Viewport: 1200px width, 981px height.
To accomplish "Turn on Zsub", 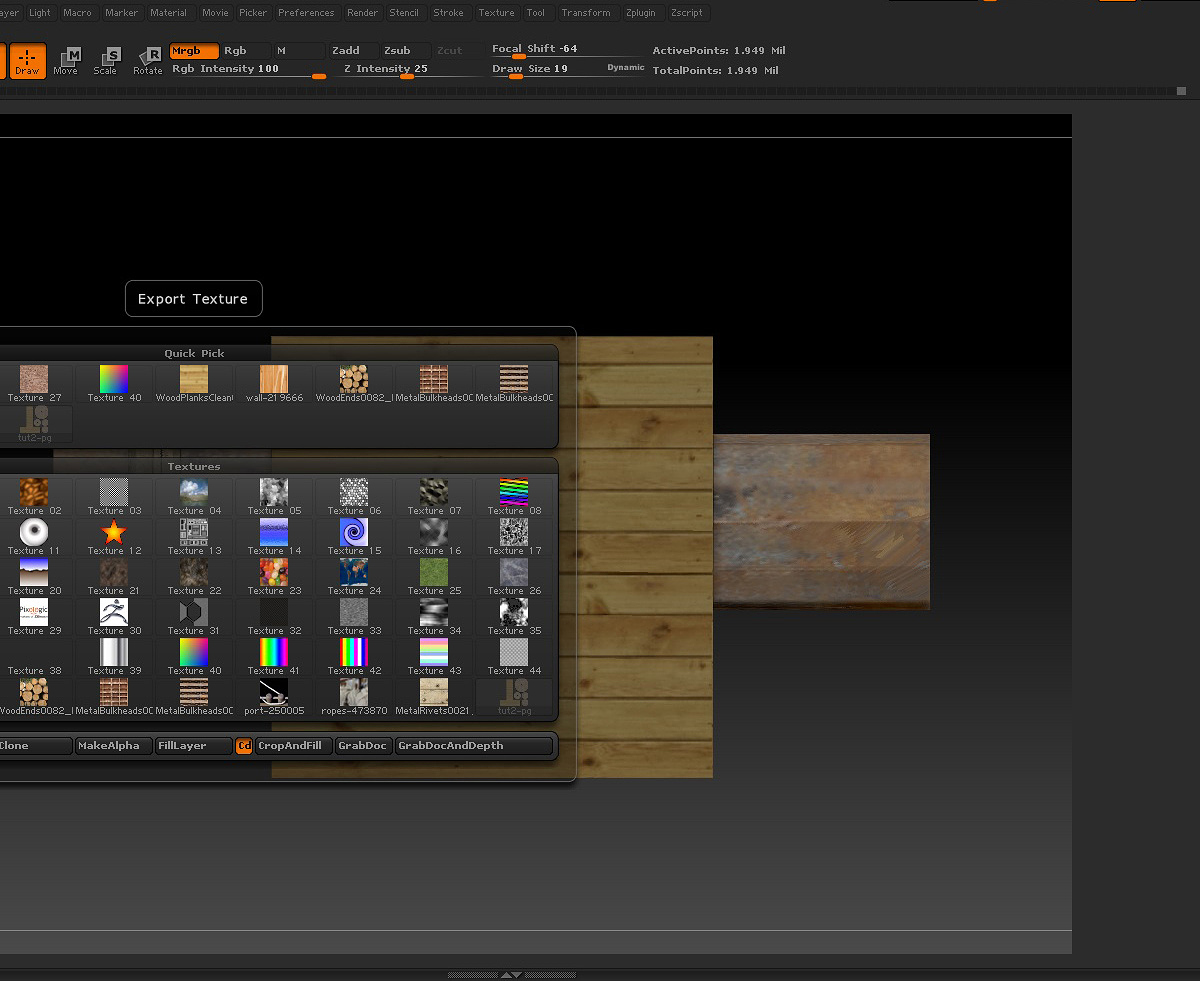I will tap(404, 51).
